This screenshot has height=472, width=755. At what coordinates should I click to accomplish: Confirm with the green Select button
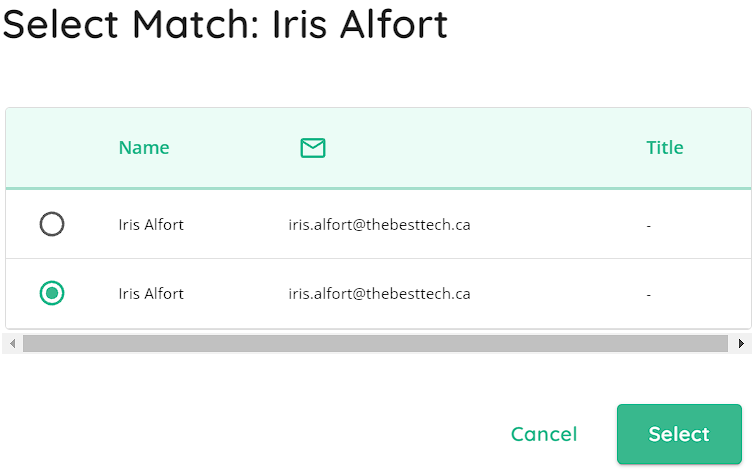click(679, 434)
